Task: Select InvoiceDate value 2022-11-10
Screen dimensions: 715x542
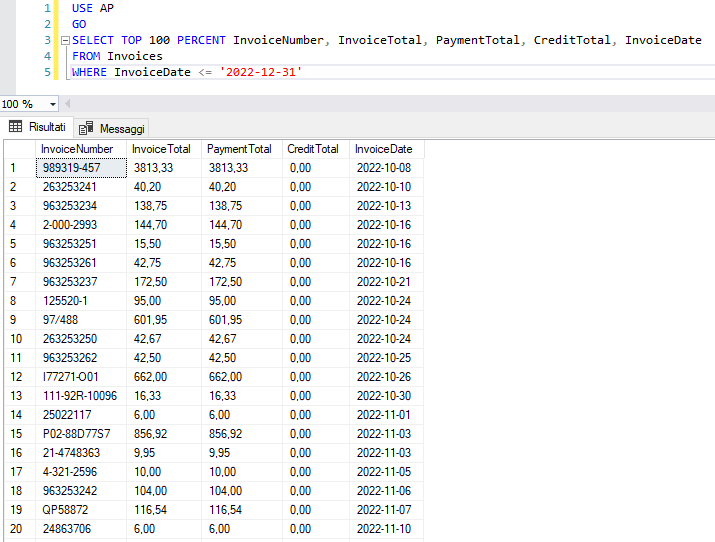Action: pyautogui.click(x=386, y=529)
